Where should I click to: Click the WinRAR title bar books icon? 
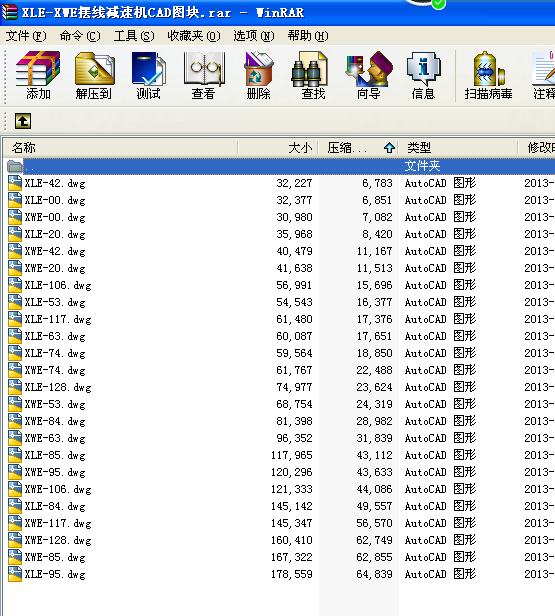[9, 12]
